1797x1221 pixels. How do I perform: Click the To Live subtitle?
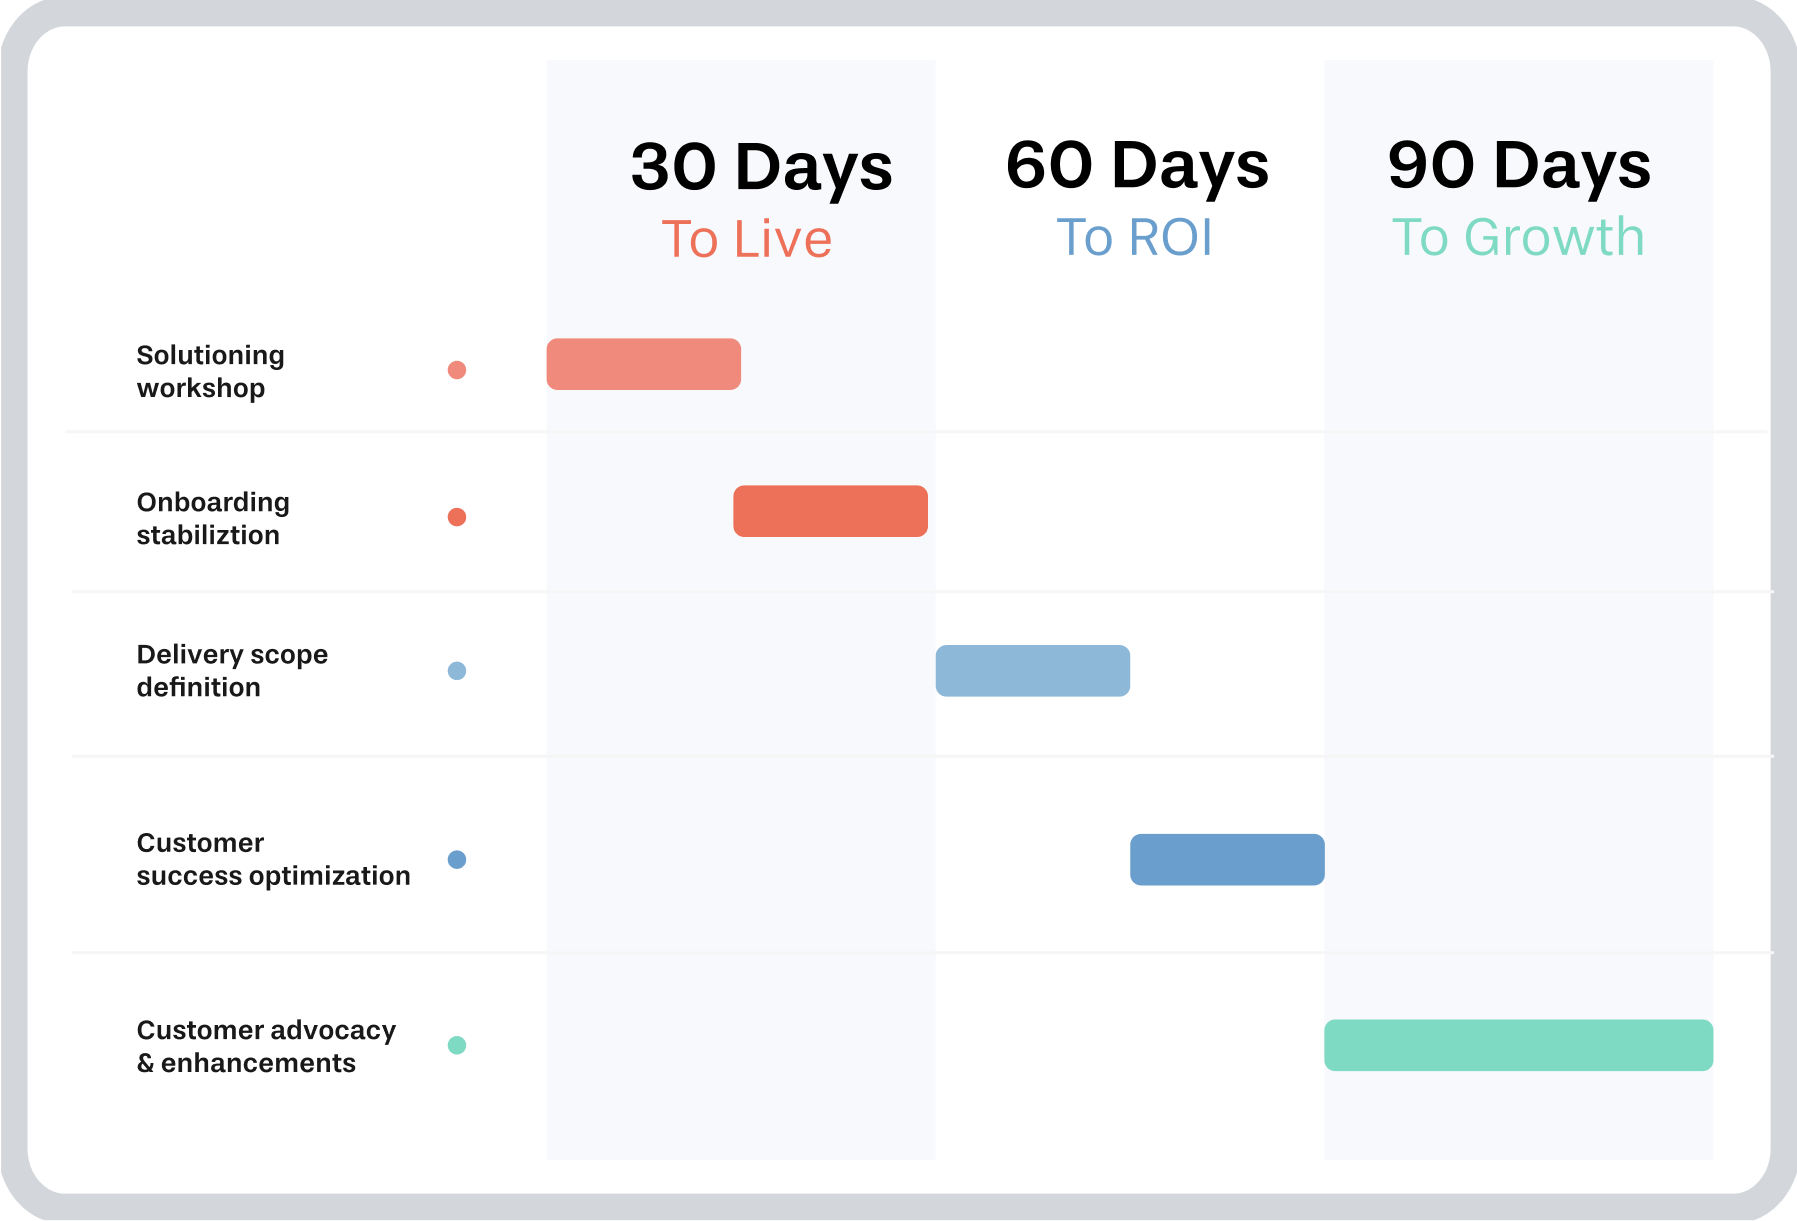(x=746, y=240)
